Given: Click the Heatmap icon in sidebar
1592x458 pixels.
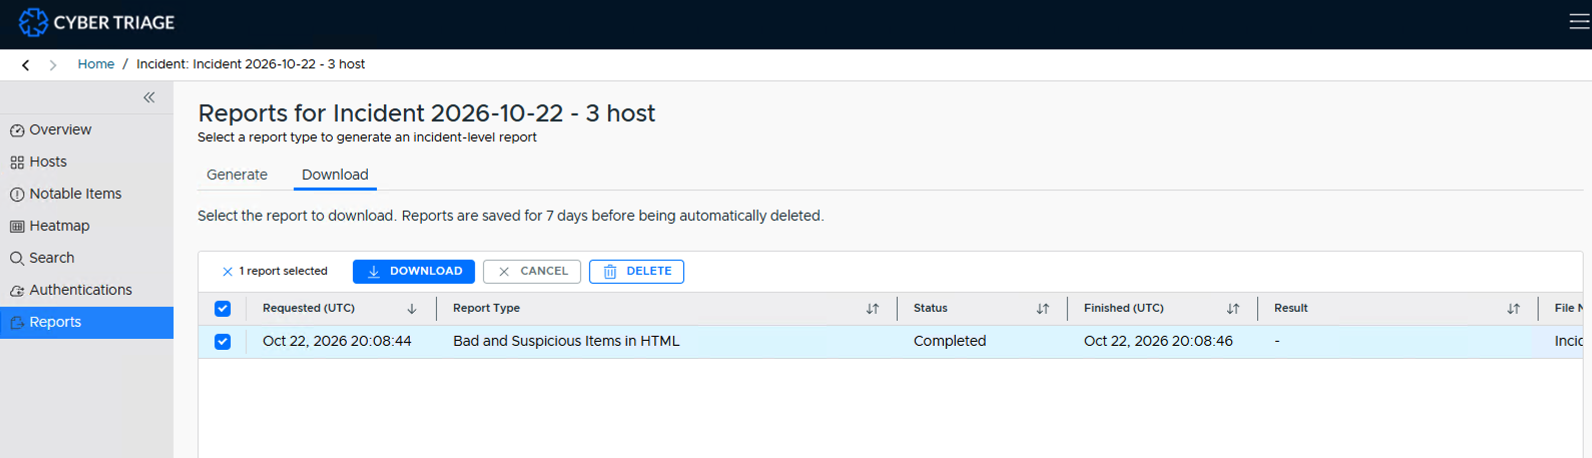Looking at the screenshot, I should pos(17,227).
